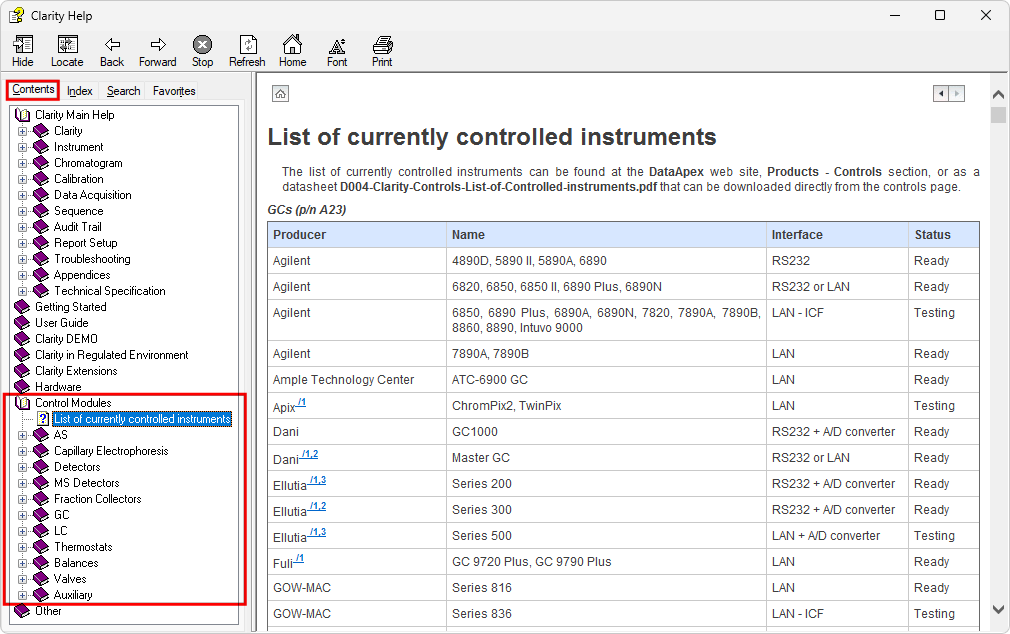Image resolution: width=1010 pixels, height=634 pixels.
Task: Select the MS Detectors tree item
Action: pyautogui.click(x=87, y=483)
